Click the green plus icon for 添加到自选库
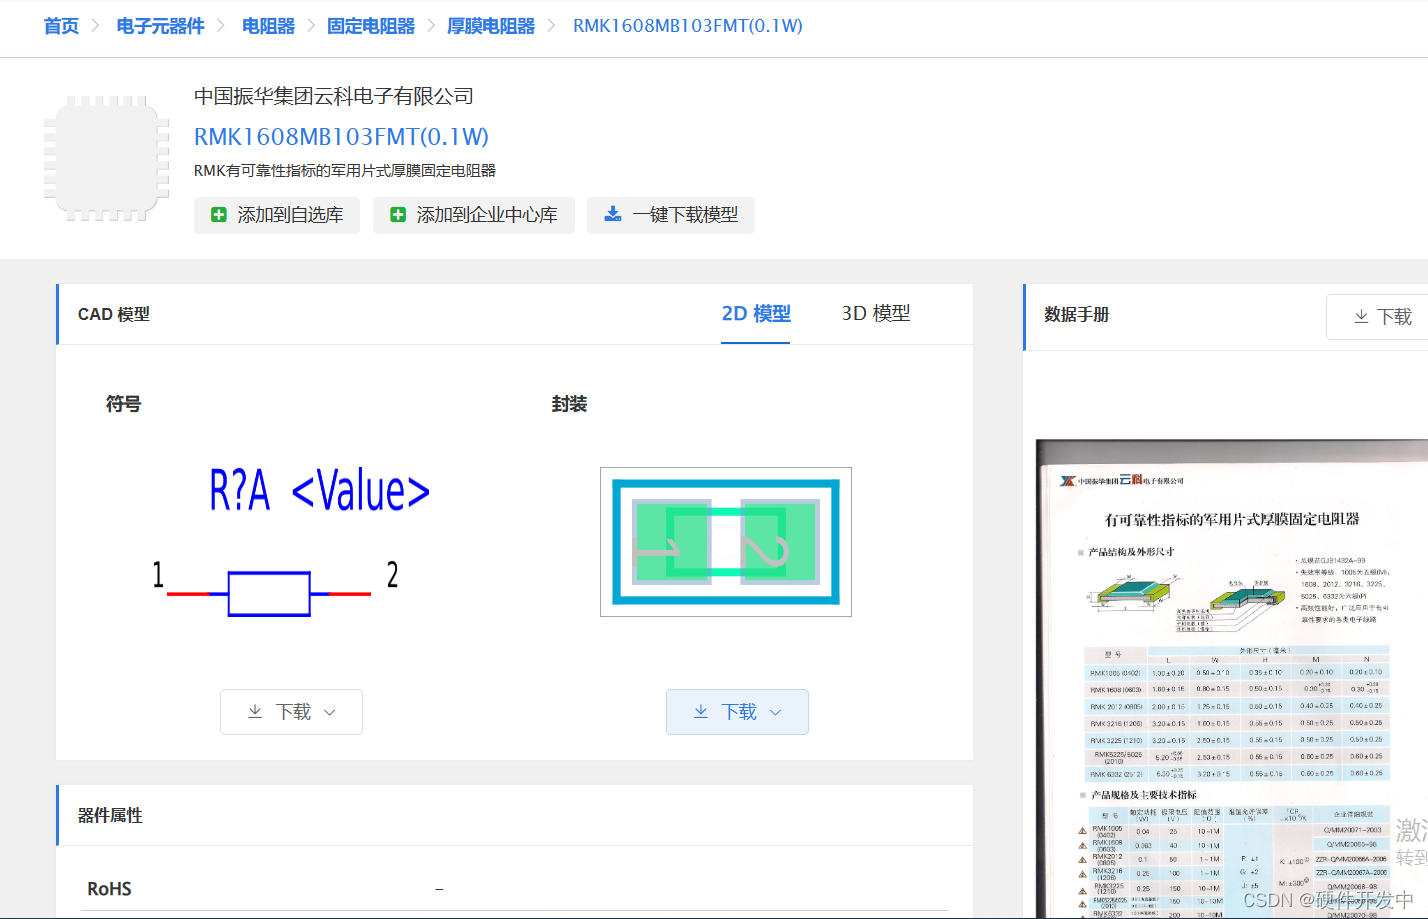The width and height of the screenshot is (1428, 919). point(219,215)
